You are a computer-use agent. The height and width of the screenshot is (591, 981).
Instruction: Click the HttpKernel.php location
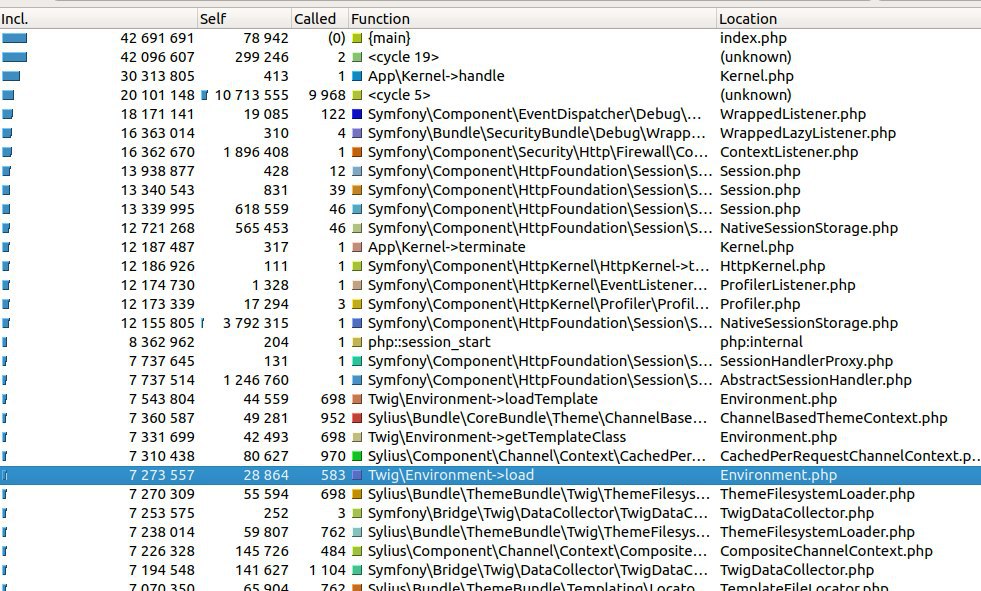pos(773,266)
